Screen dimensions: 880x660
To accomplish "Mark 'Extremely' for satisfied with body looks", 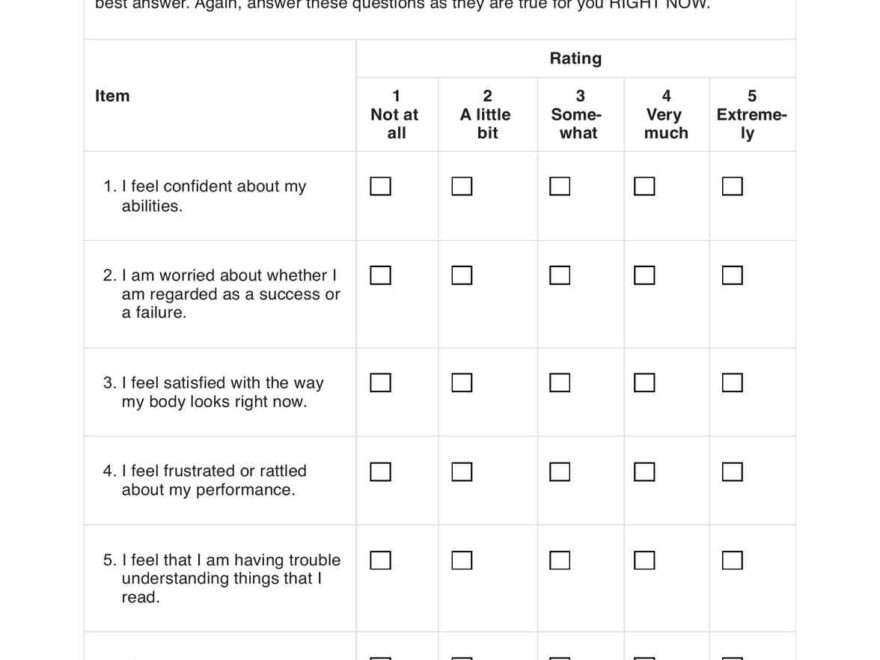I will [x=732, y=383].
